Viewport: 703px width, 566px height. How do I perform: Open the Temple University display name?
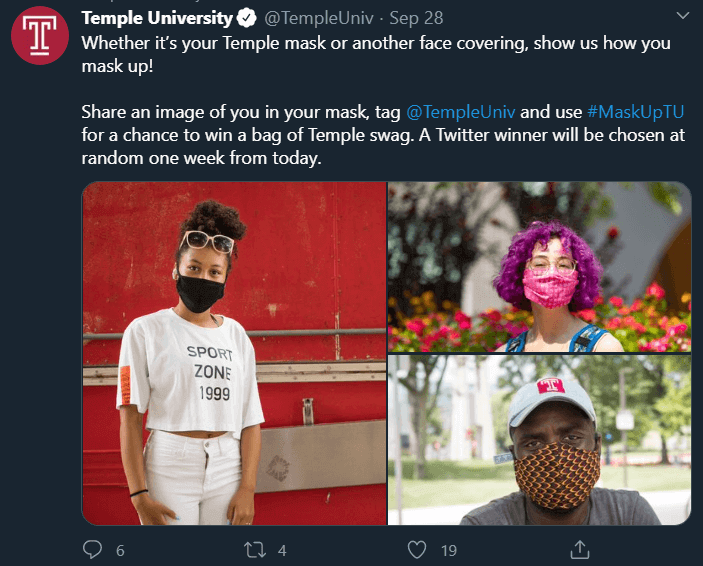coord(156,18)
